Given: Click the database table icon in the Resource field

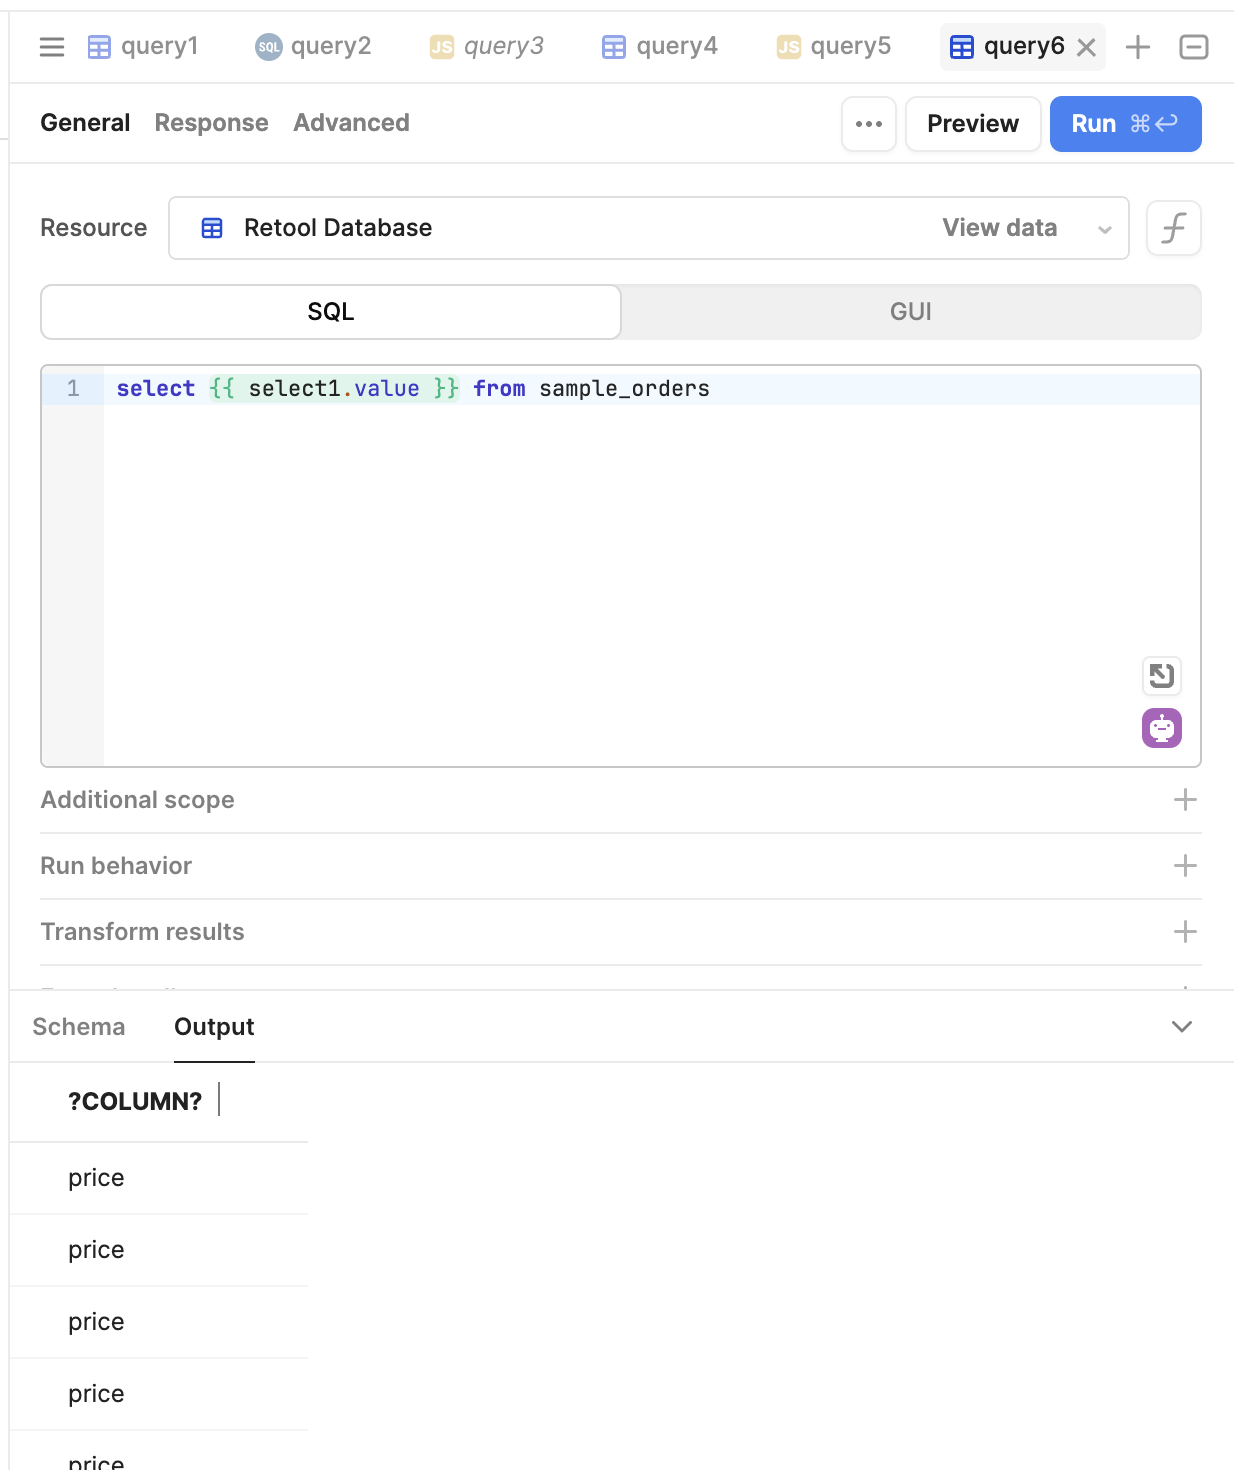Looking at the screenshot, I should (x=211, y=228).
